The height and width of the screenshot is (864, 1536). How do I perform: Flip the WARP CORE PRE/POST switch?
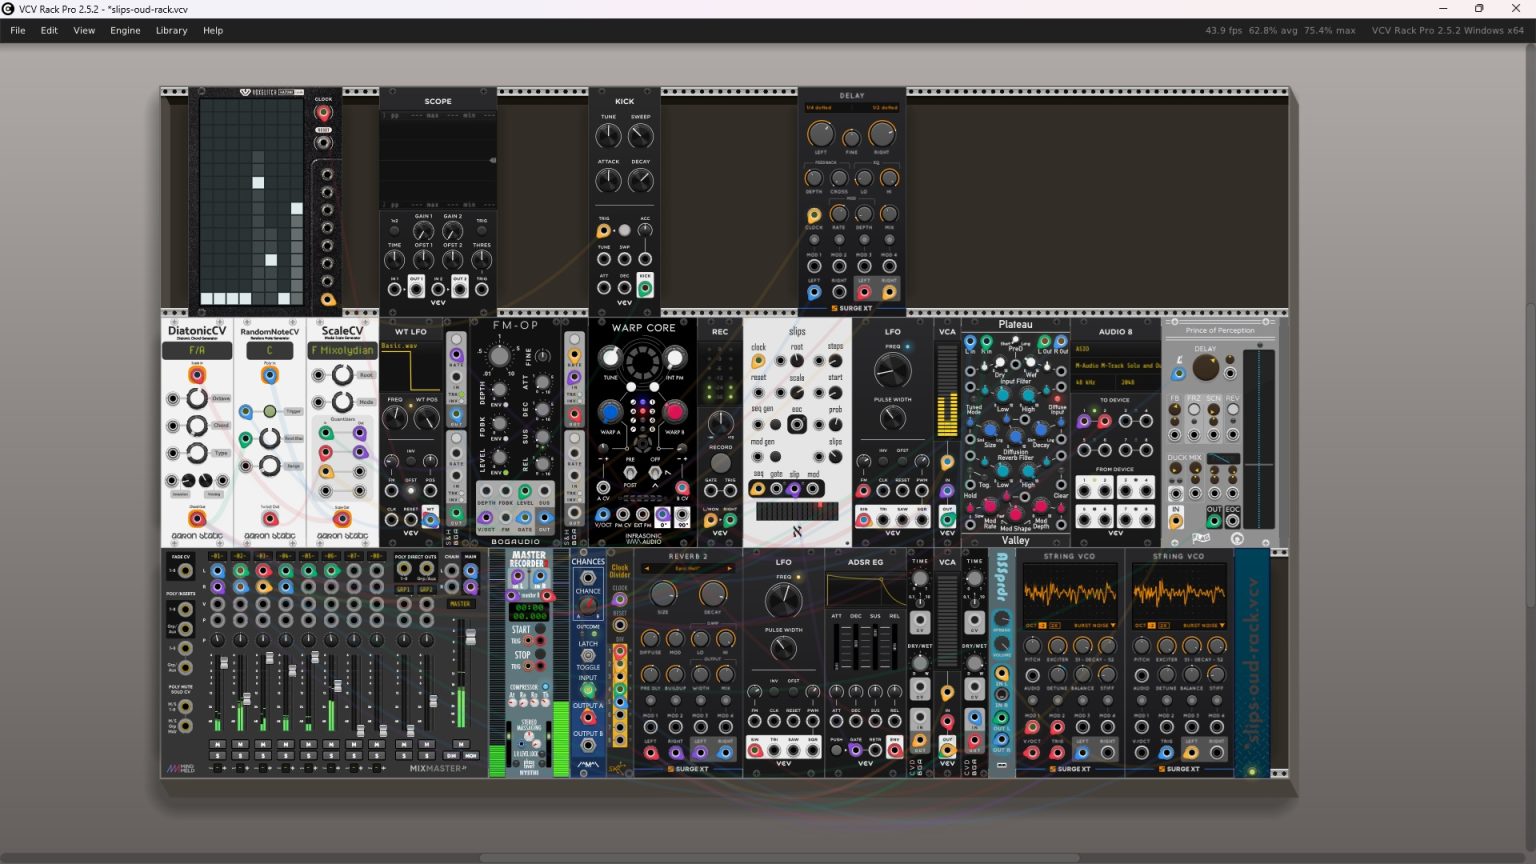pyautogui.click(x=631, y=472)
